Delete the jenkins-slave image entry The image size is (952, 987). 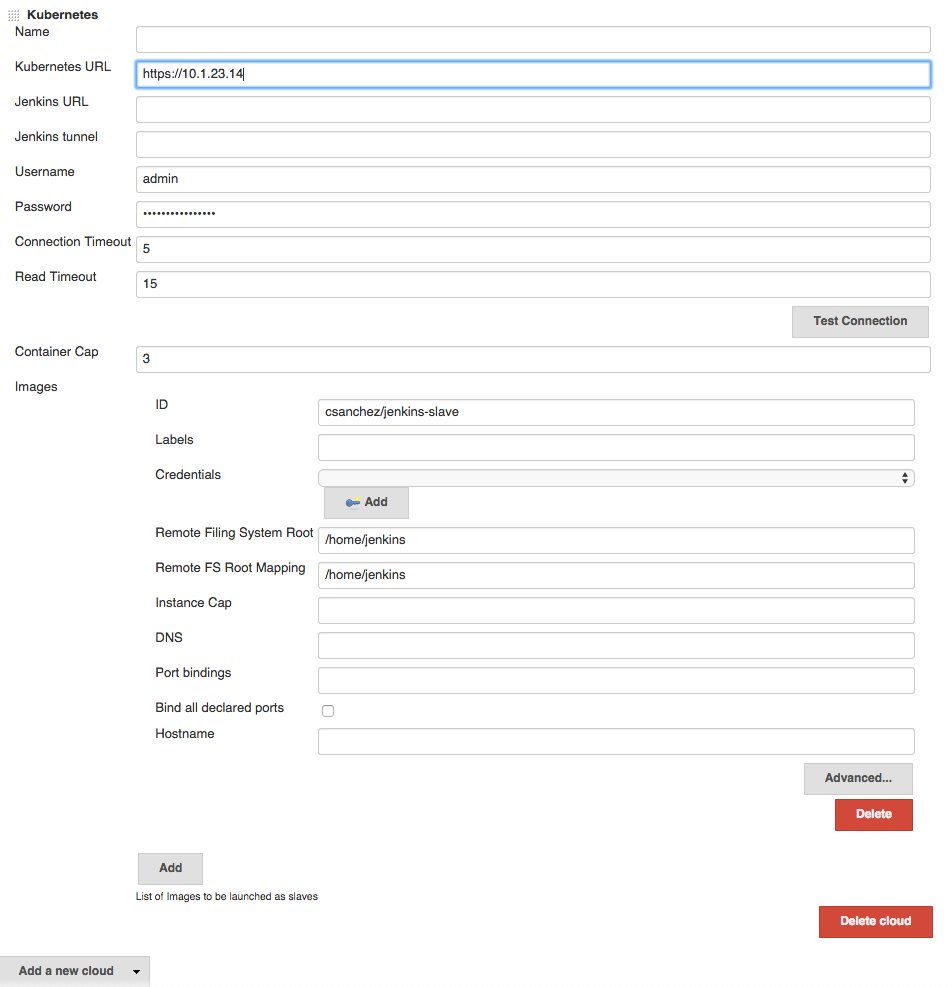tap(873, 814)
